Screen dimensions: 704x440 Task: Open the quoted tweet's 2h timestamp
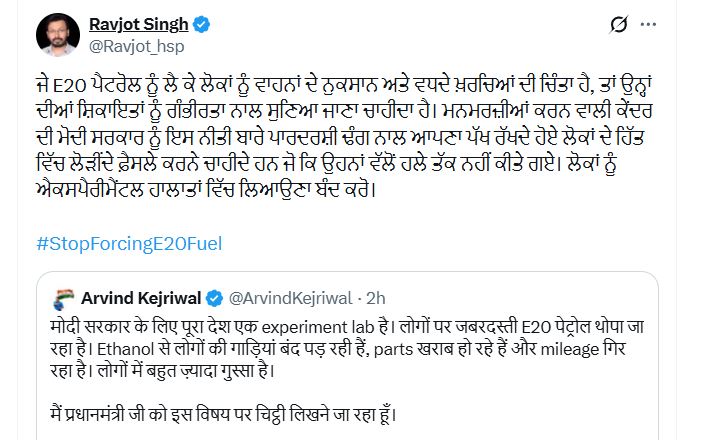376,298
